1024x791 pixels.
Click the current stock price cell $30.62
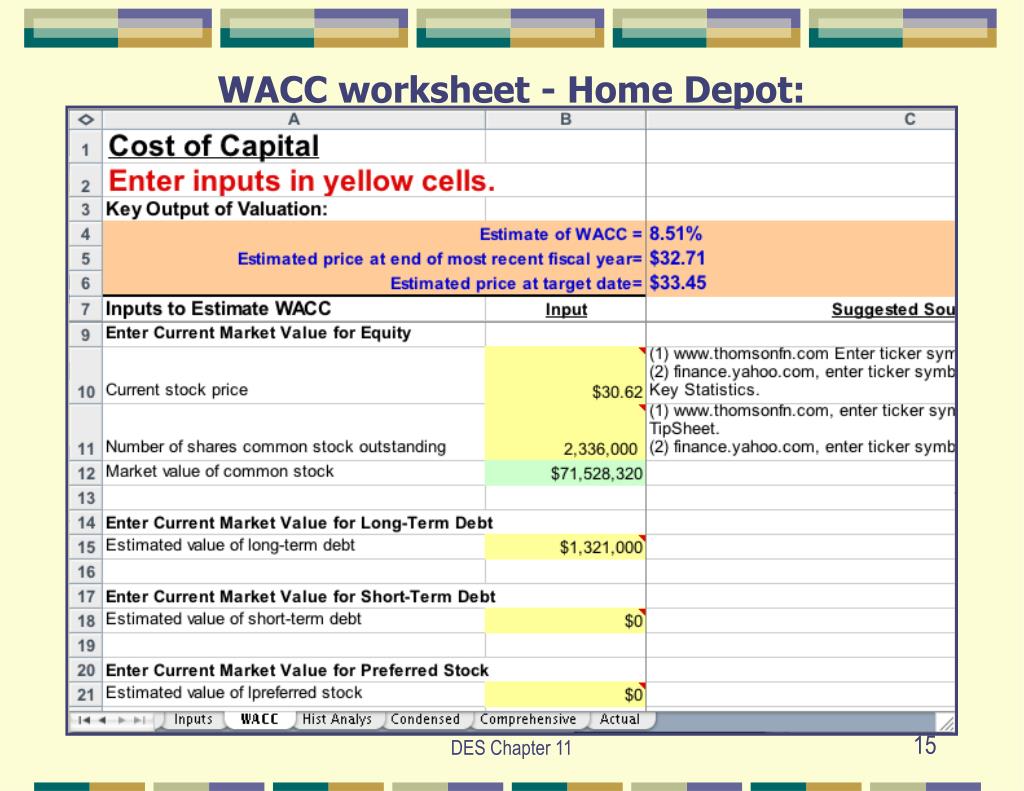point(566,375)
